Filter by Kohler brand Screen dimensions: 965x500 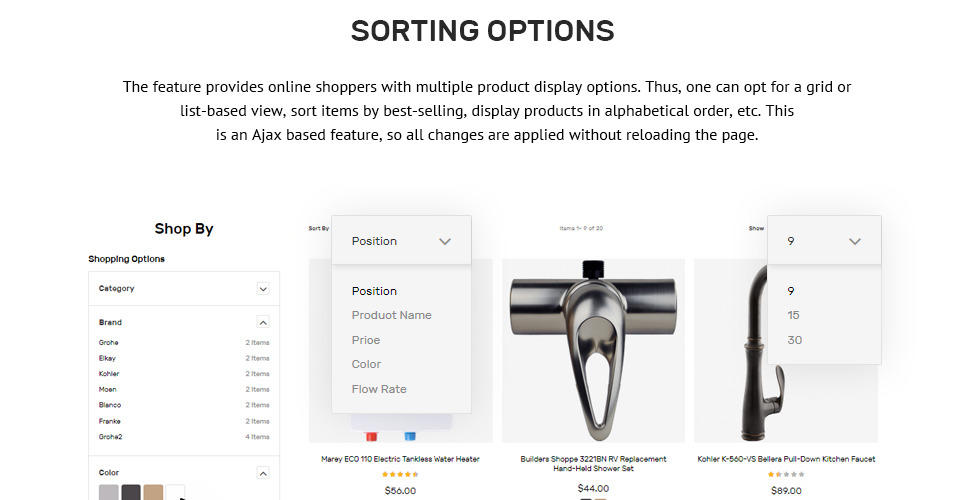(x=109, y=374)
